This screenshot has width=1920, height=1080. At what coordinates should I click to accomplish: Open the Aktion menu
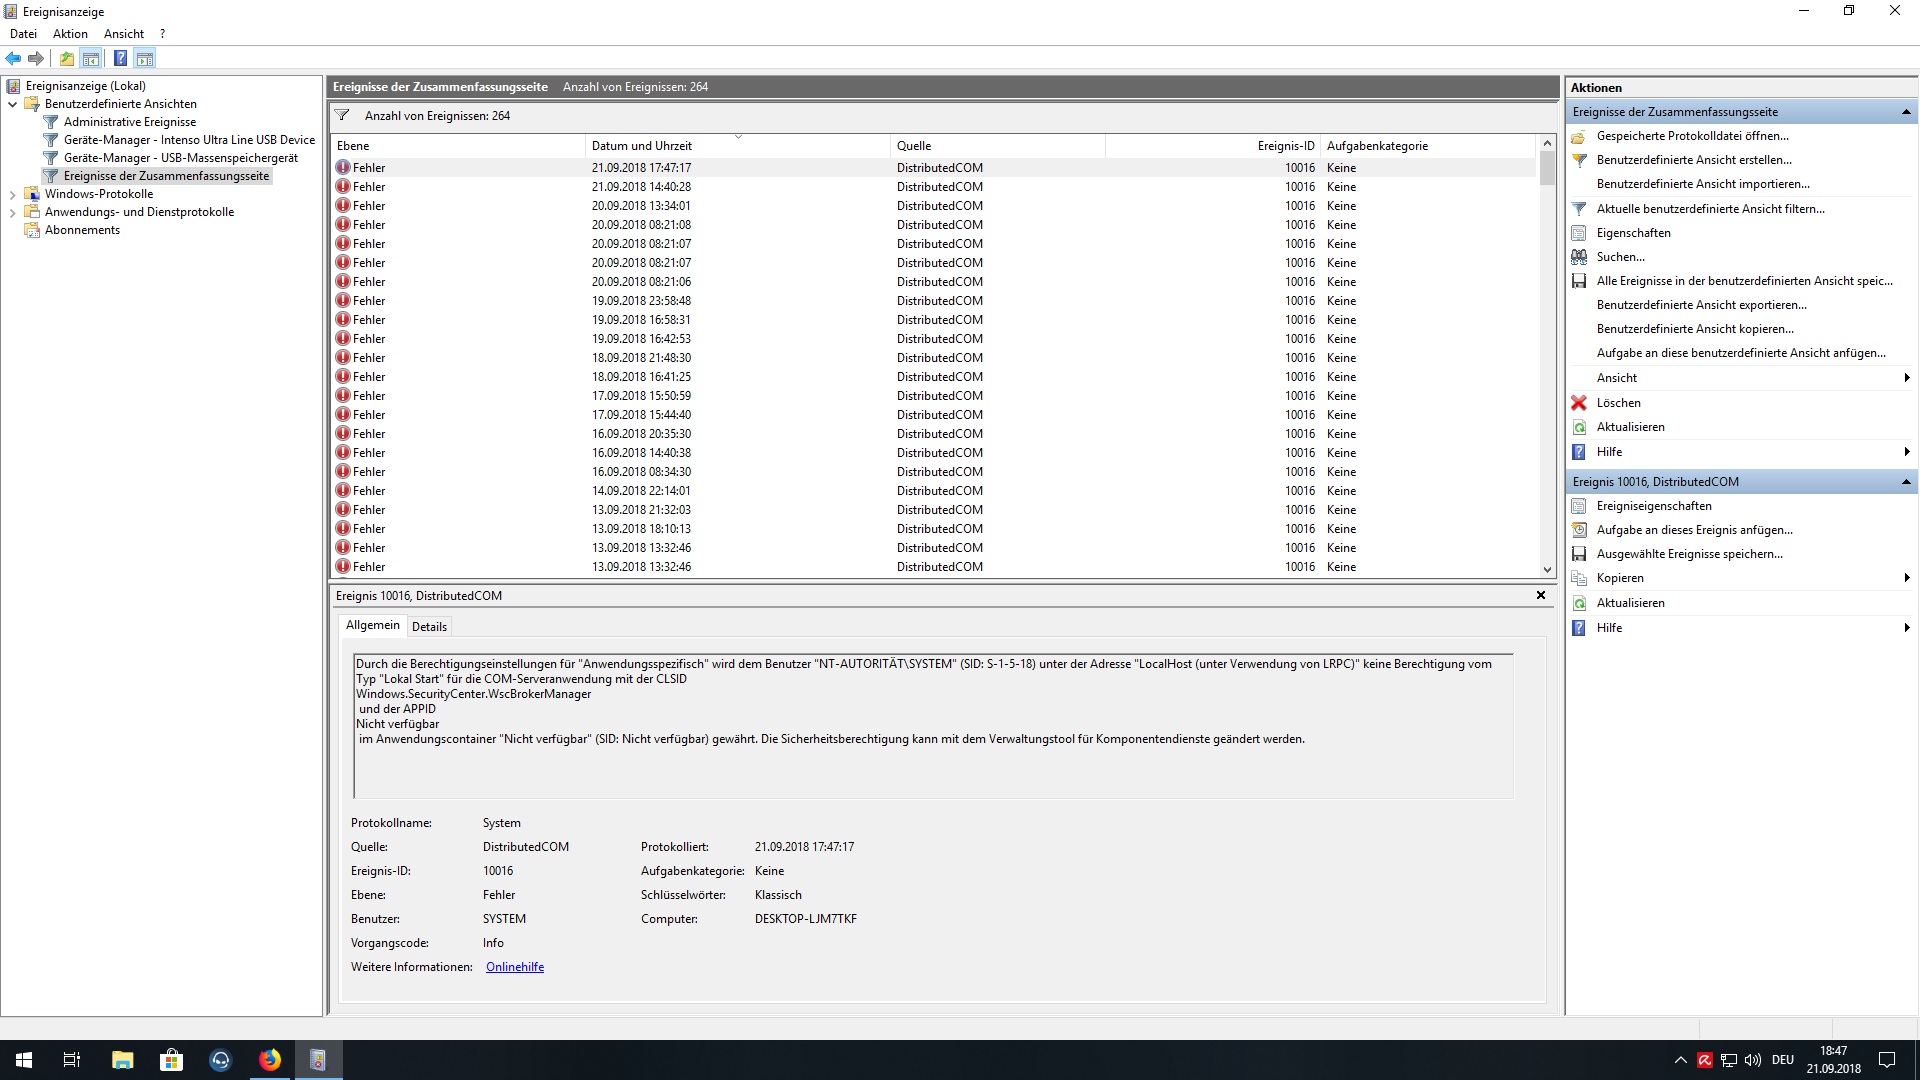[70, 34]
